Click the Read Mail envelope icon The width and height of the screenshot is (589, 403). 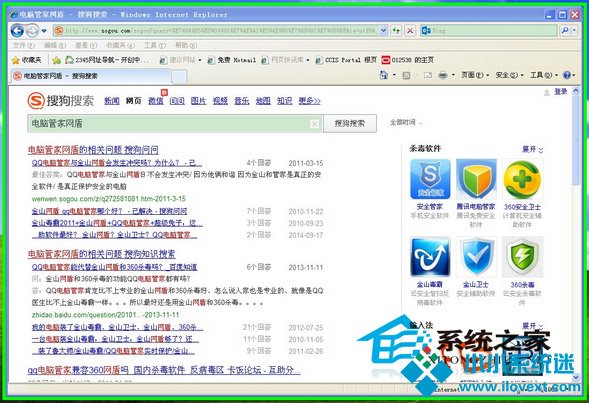pos(427,75)
